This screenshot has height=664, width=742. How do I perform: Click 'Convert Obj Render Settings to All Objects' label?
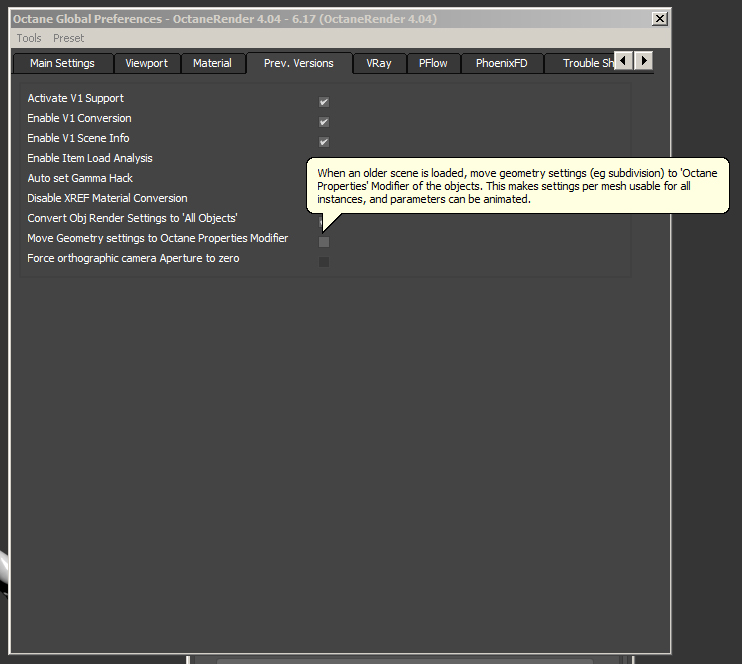coord(132,218)
